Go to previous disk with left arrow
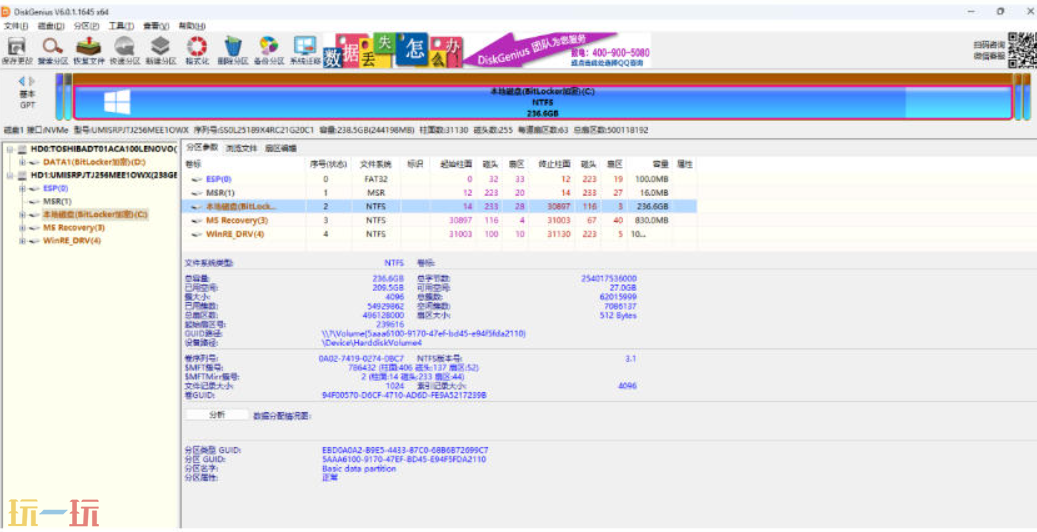Screen dimensions: 1037x532 point(22,81)
